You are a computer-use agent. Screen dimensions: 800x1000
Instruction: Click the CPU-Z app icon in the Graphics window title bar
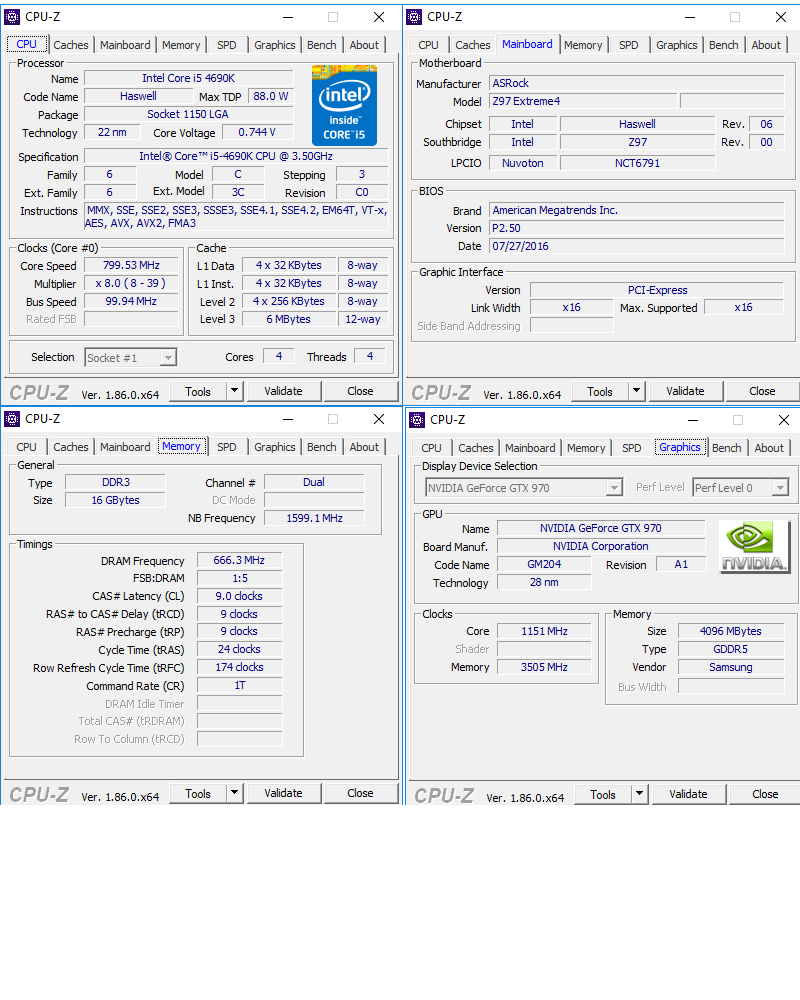point(417,420)
